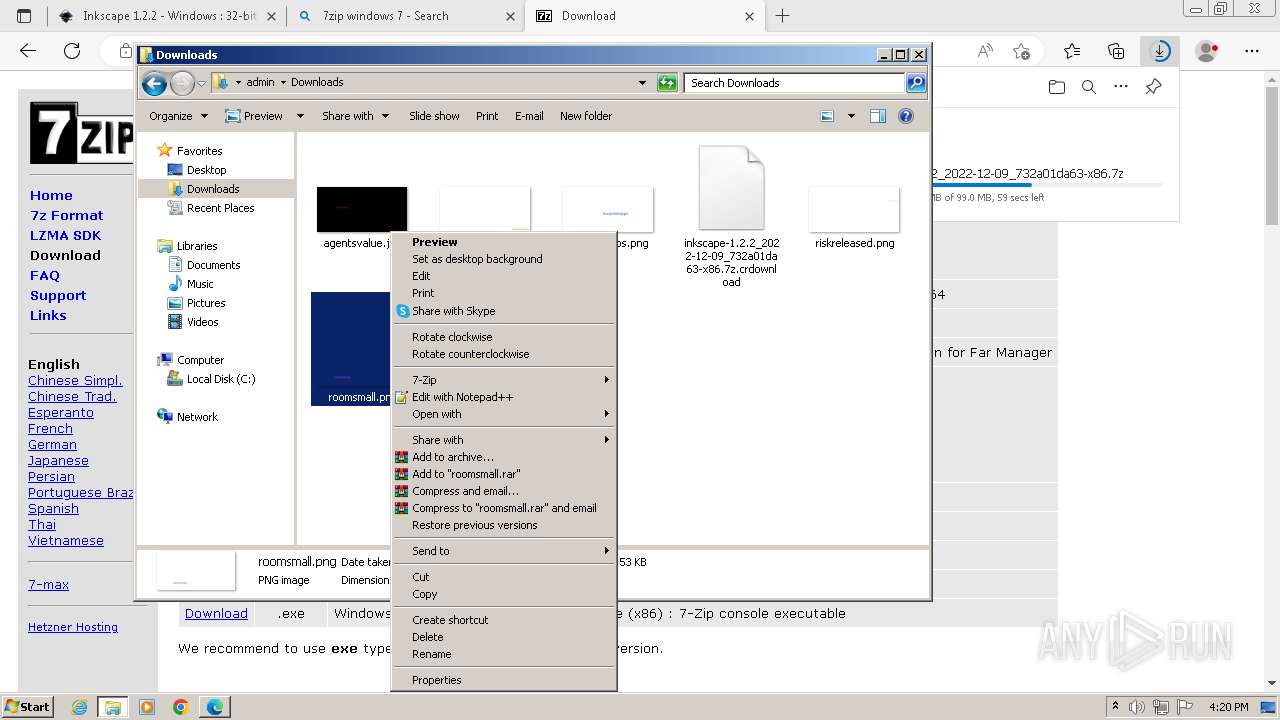Click Chrome icon in the Windows taskbar
Image resolution: width=1280 pixels, height=720 pixels.
tap(181, 707)
